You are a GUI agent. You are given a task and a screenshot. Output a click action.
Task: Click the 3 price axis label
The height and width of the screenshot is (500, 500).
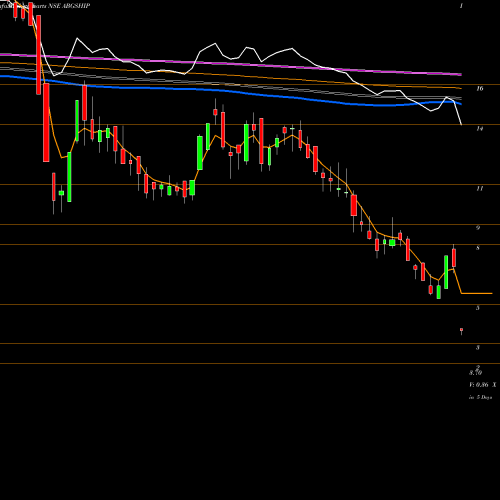(478, 347)
